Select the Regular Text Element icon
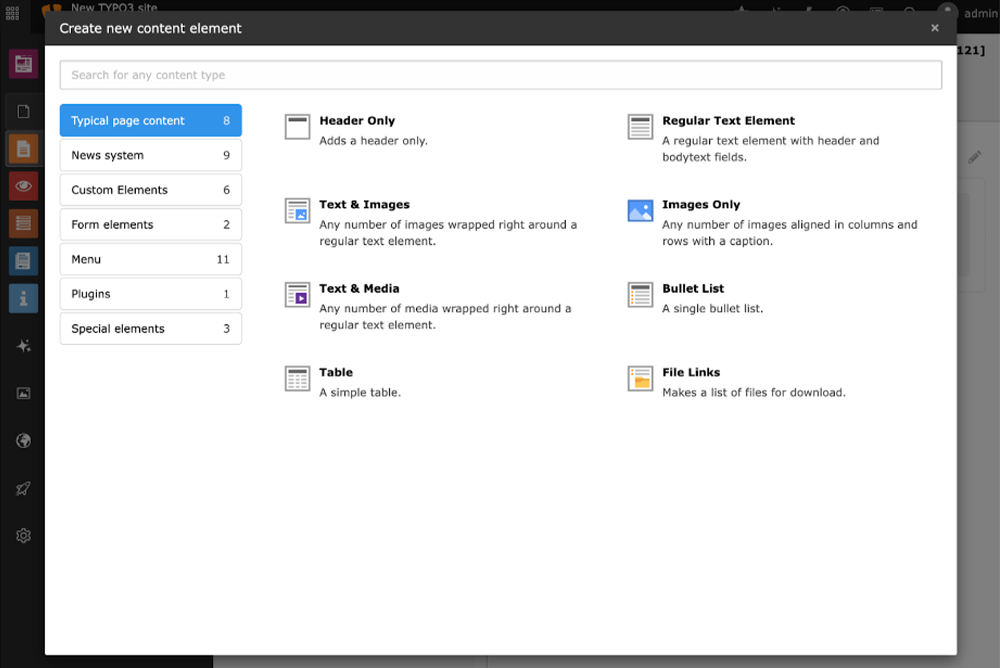Image resolution: width=1000 pixels, height=668 pixels. pos(640,127)
